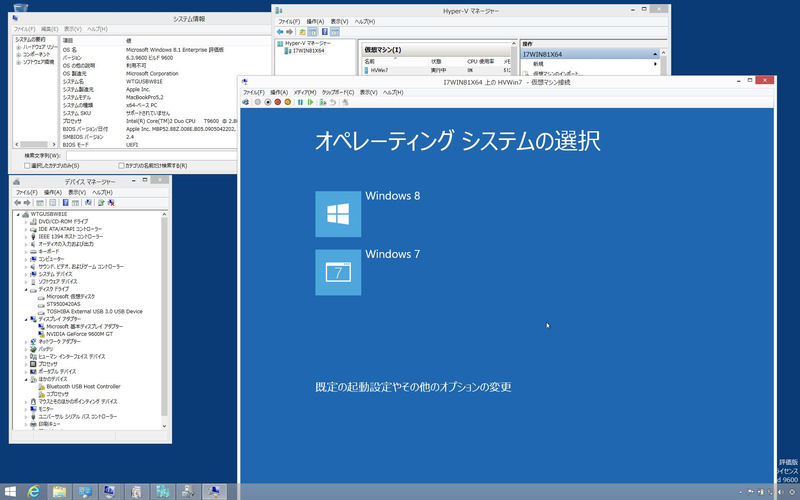
Task: Expand コンポーネント in System Information tree
Action: pos(18,54)
